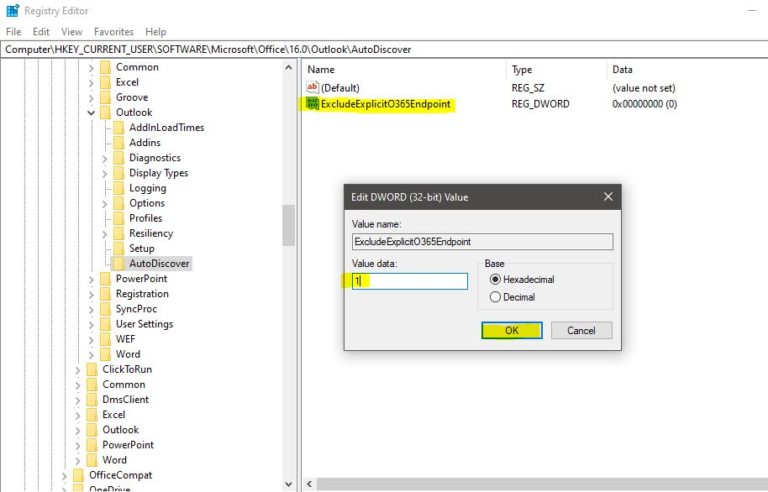768x492 pixels.
Task: Expand the Diagnostics key
Action: [x=104, y=158]
